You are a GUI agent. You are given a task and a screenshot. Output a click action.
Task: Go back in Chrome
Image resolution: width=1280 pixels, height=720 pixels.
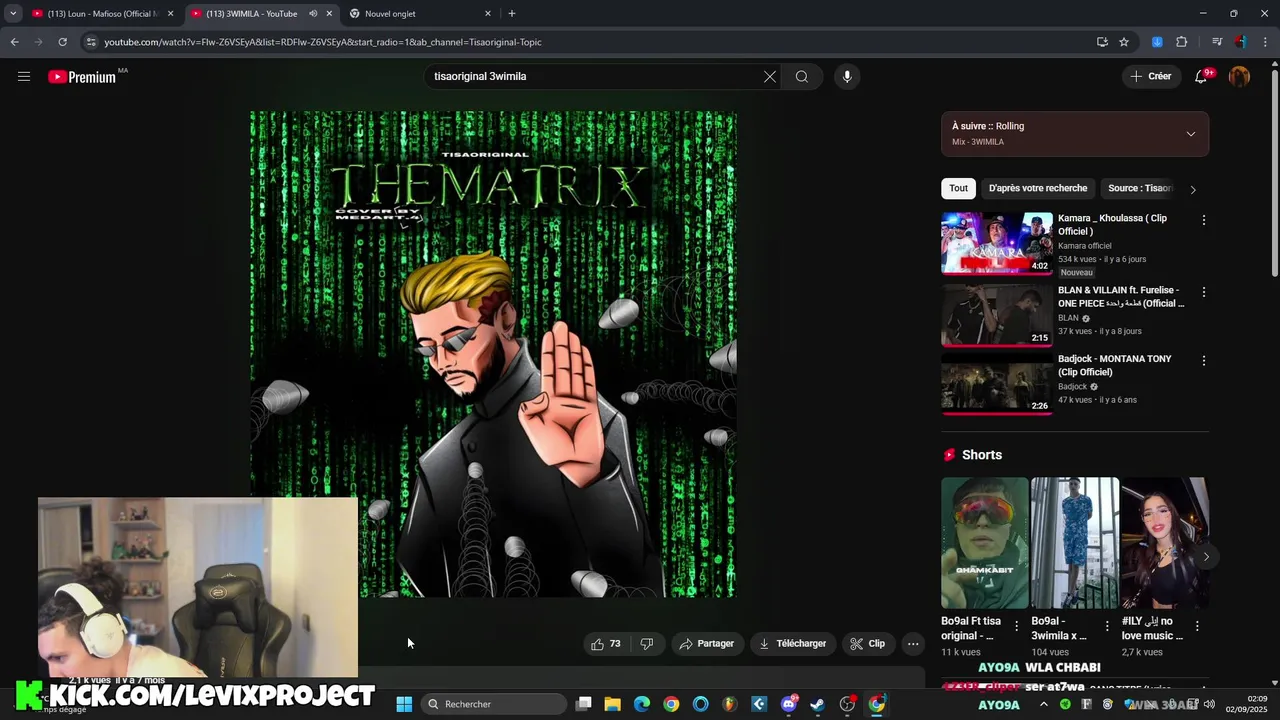pyautogui.click(x=14, y=42)
